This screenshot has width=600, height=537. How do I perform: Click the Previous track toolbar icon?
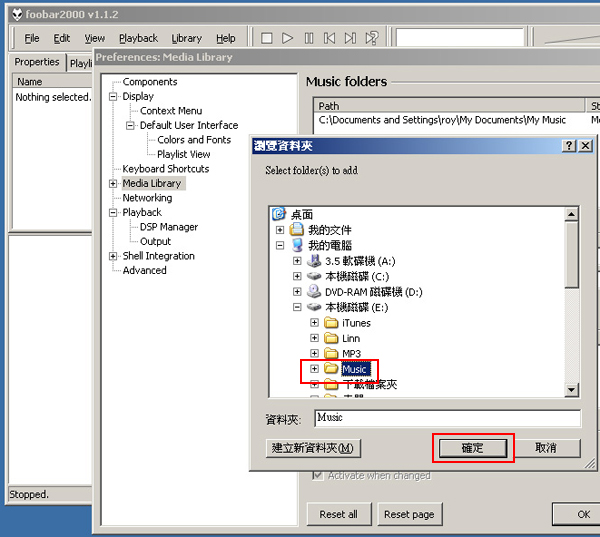point(329,38)
